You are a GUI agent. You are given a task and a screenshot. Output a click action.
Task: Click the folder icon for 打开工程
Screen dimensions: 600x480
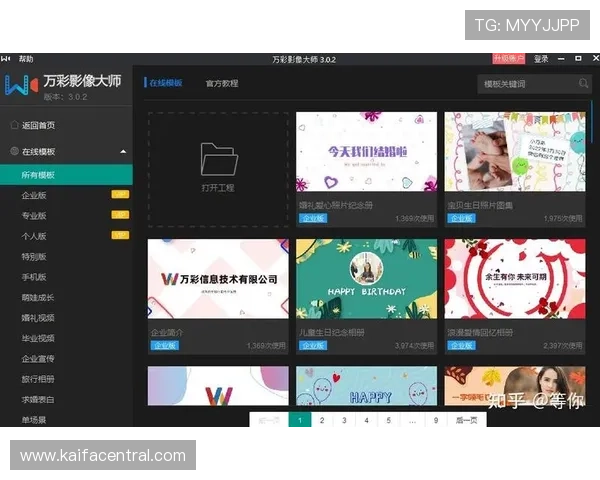pyautogui.click(x=219, y=159)
